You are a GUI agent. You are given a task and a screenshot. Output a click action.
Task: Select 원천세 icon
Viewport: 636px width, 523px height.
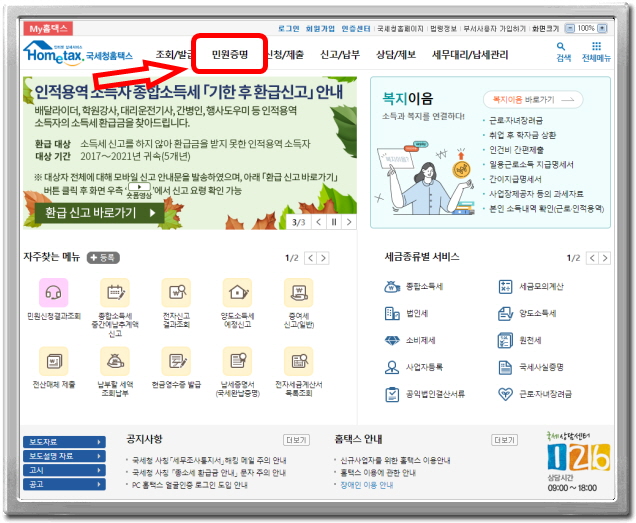coord(505,340)
